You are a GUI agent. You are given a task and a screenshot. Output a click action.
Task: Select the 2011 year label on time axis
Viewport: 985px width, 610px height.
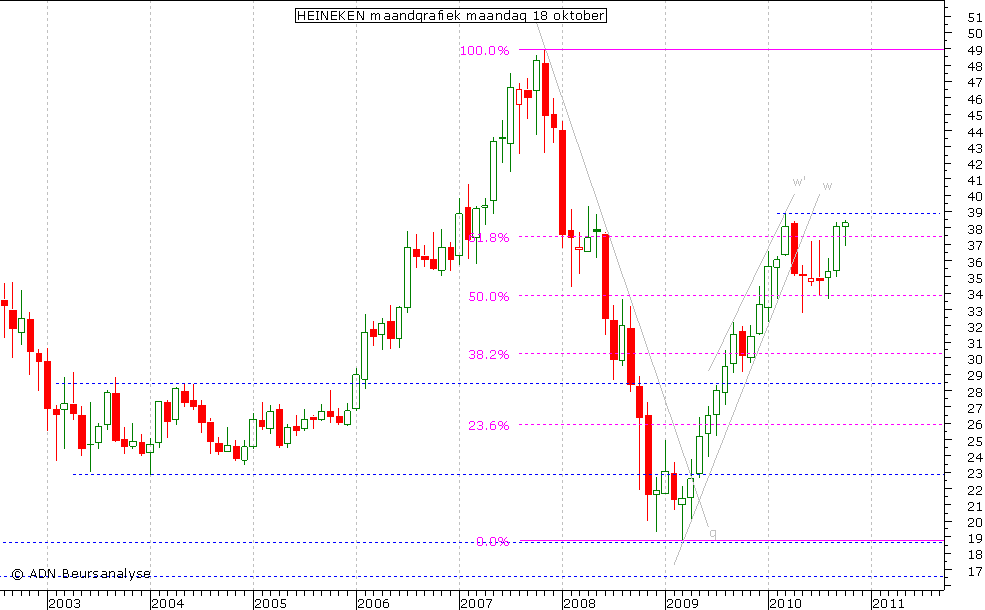tap(888, 604)
